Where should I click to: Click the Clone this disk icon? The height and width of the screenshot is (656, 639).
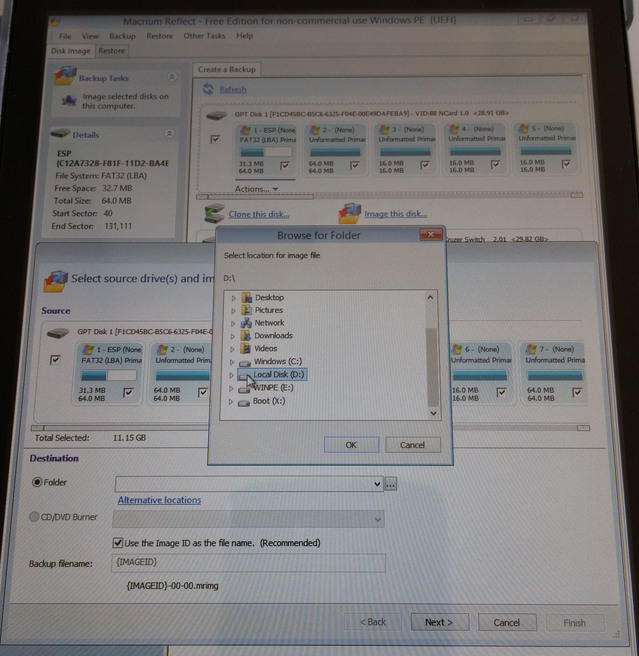click(x=214, y=213)
